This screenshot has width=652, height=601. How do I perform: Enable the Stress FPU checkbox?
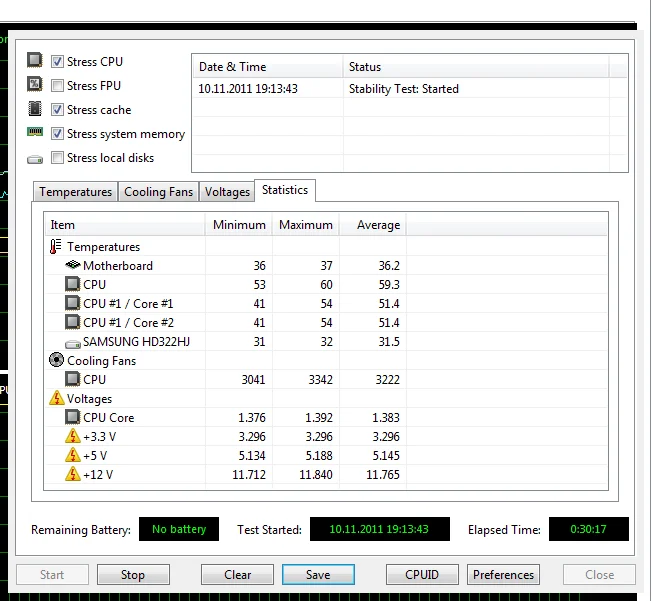[57, 86]
